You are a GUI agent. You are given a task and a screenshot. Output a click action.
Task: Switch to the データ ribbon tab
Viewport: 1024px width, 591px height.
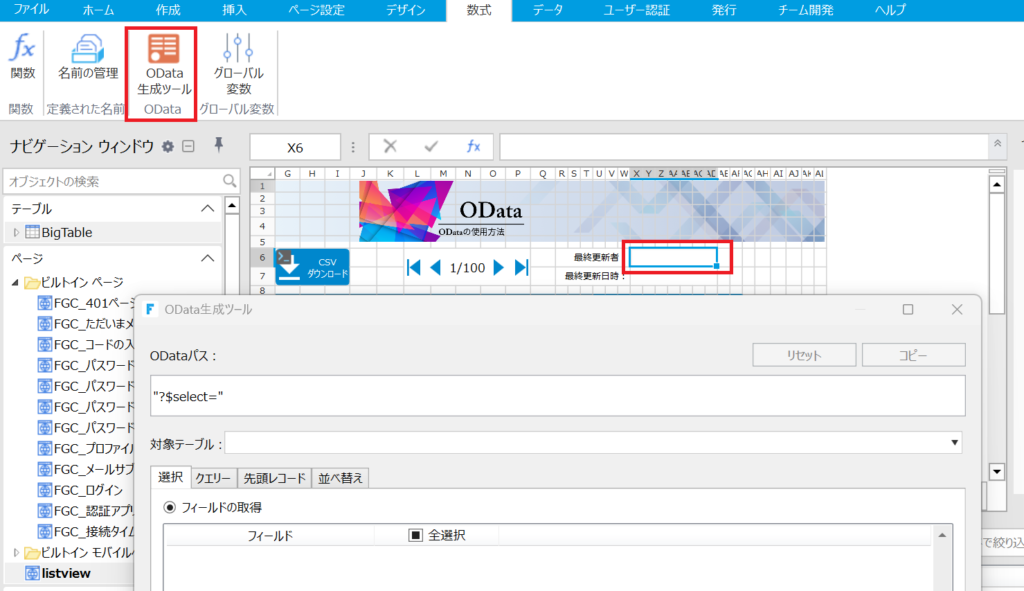546,10
